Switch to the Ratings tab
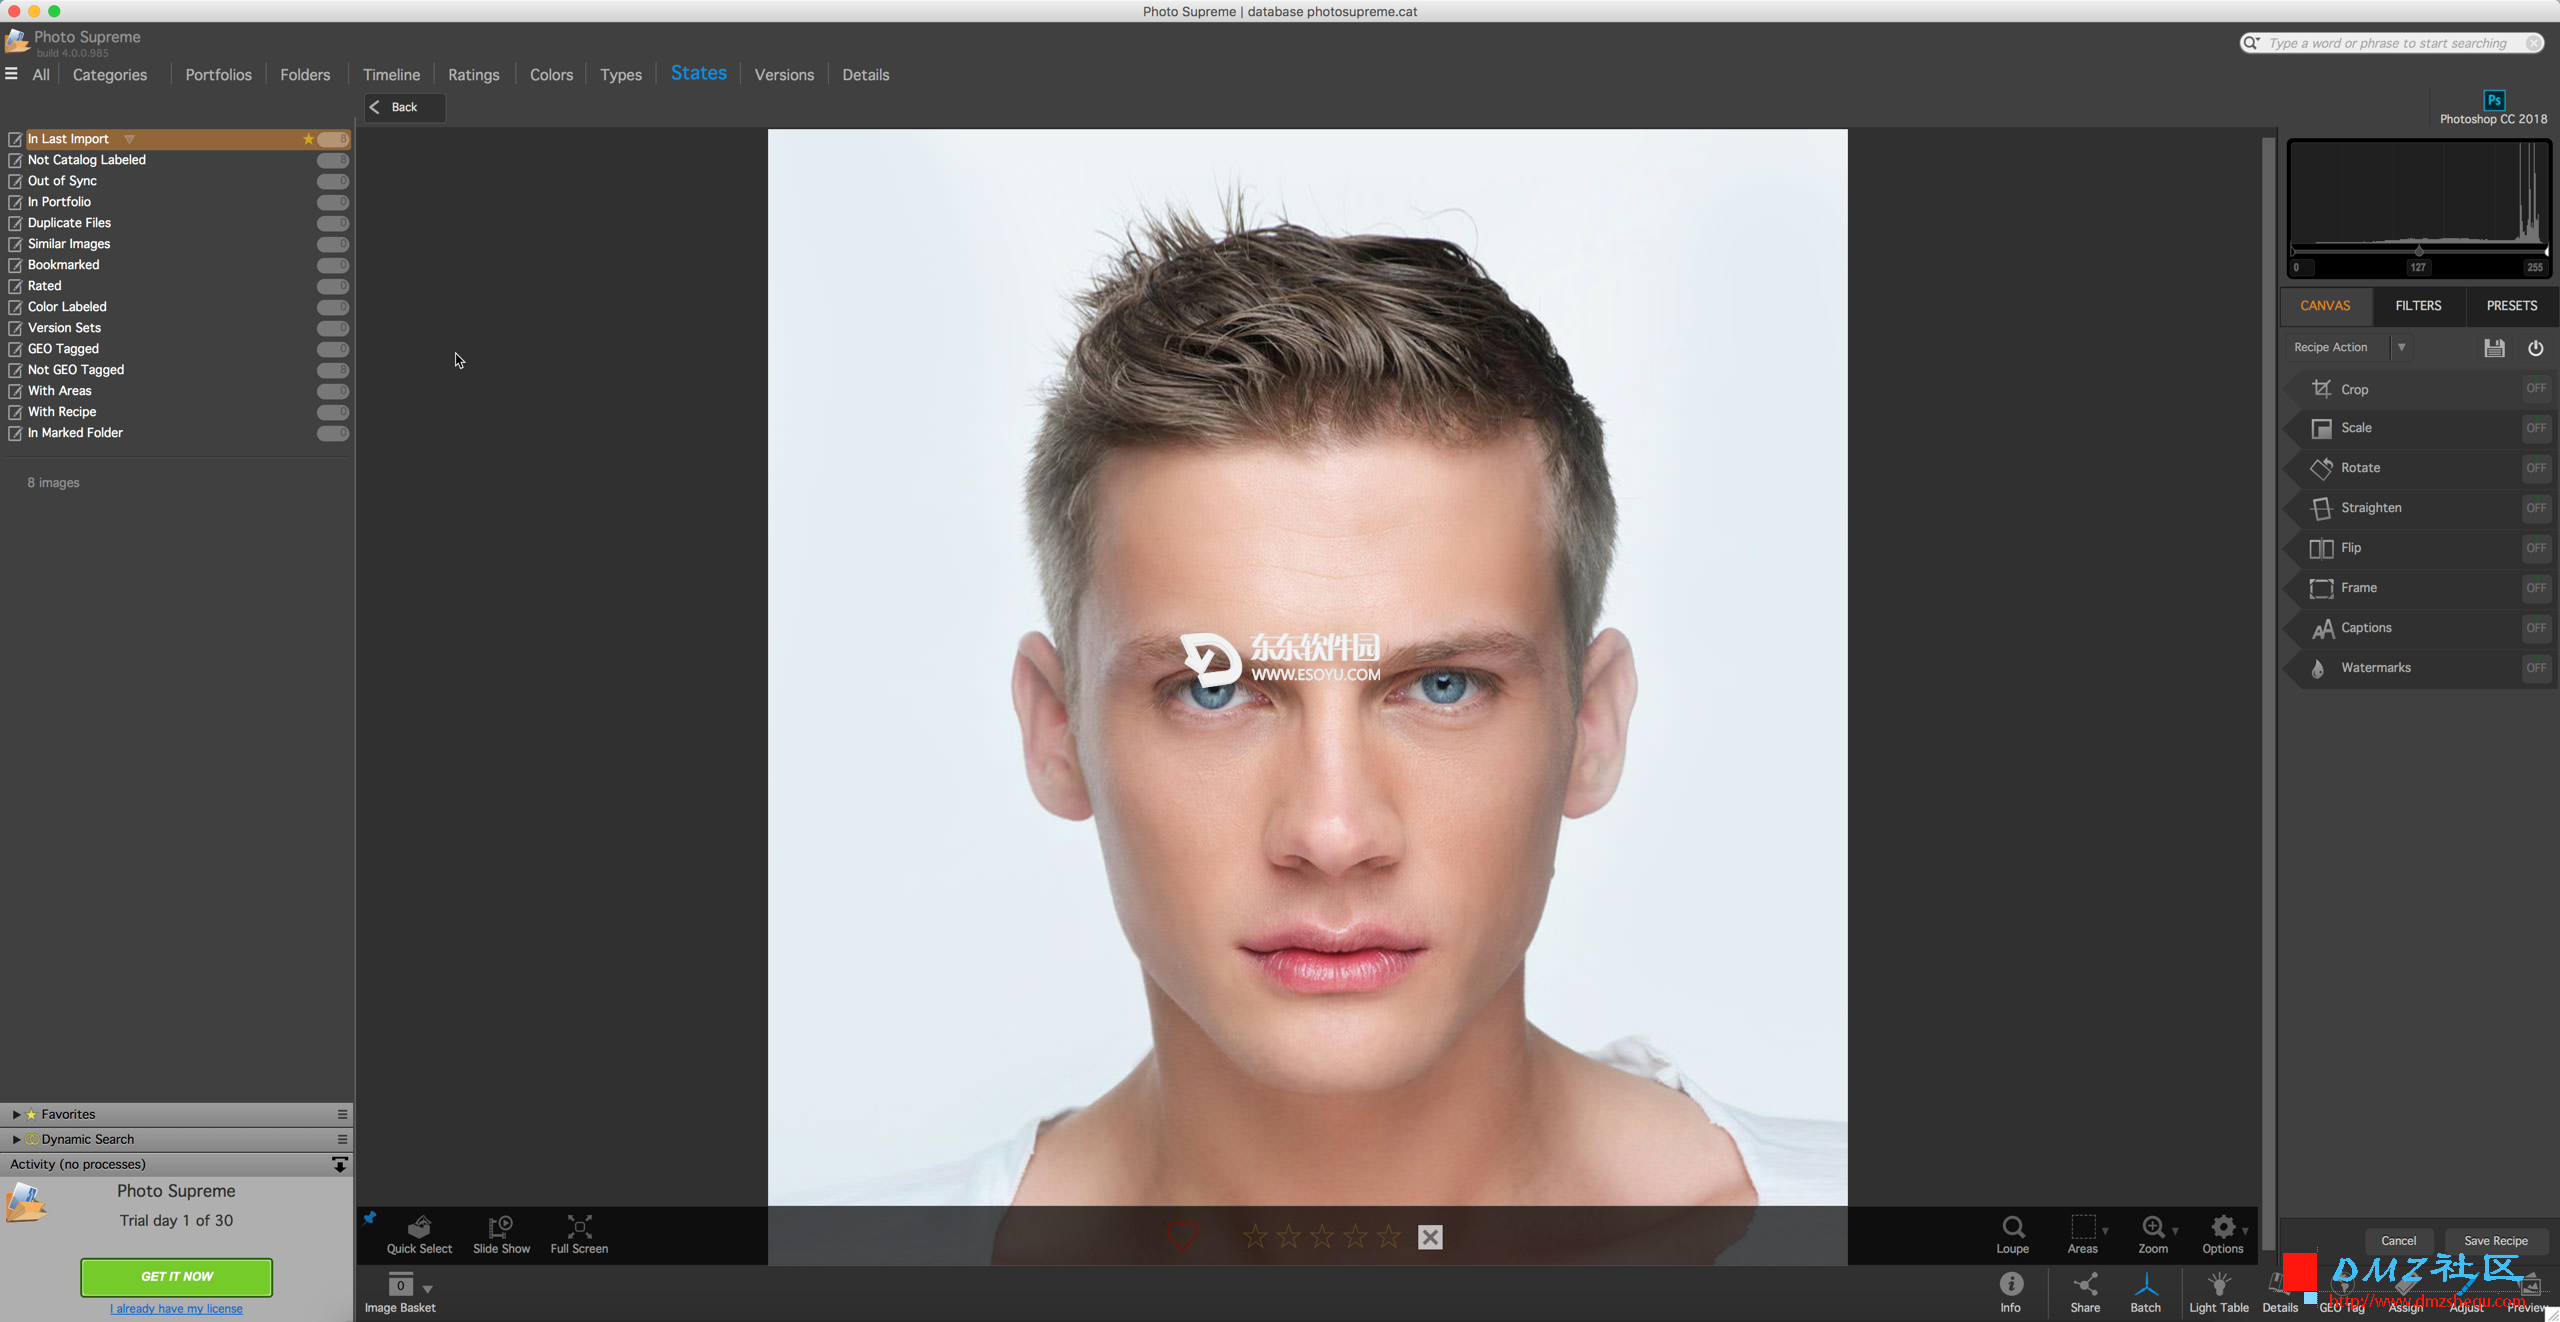 pos(473,75)
